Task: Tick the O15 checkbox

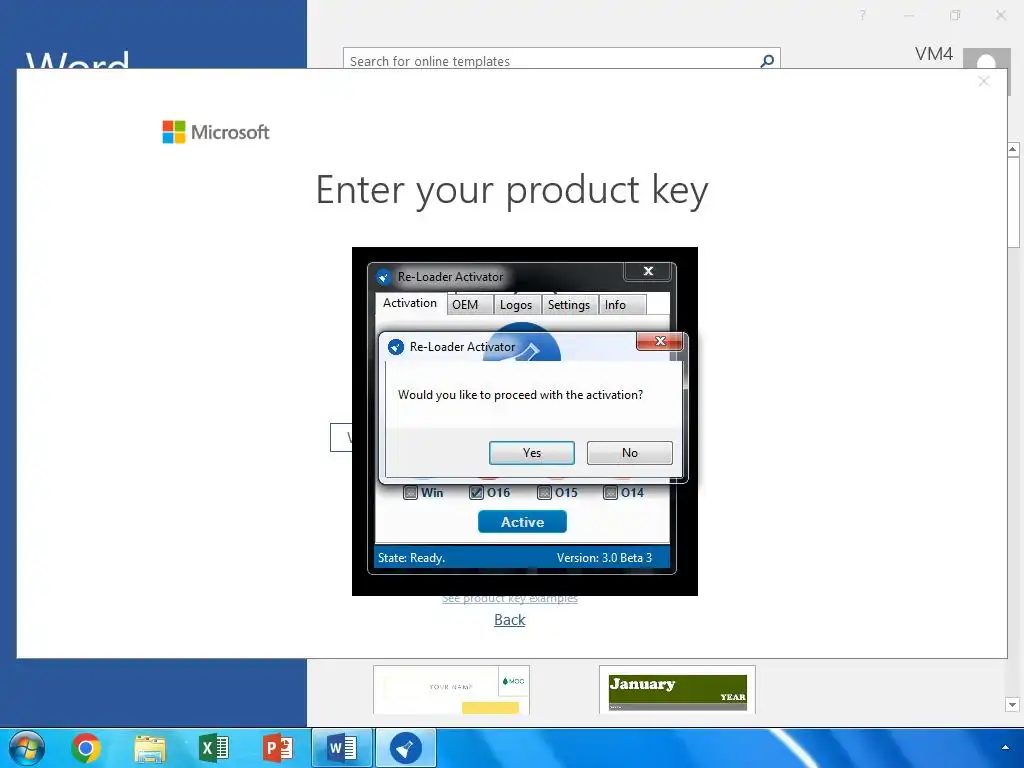Action: click(x=544, y=492)
